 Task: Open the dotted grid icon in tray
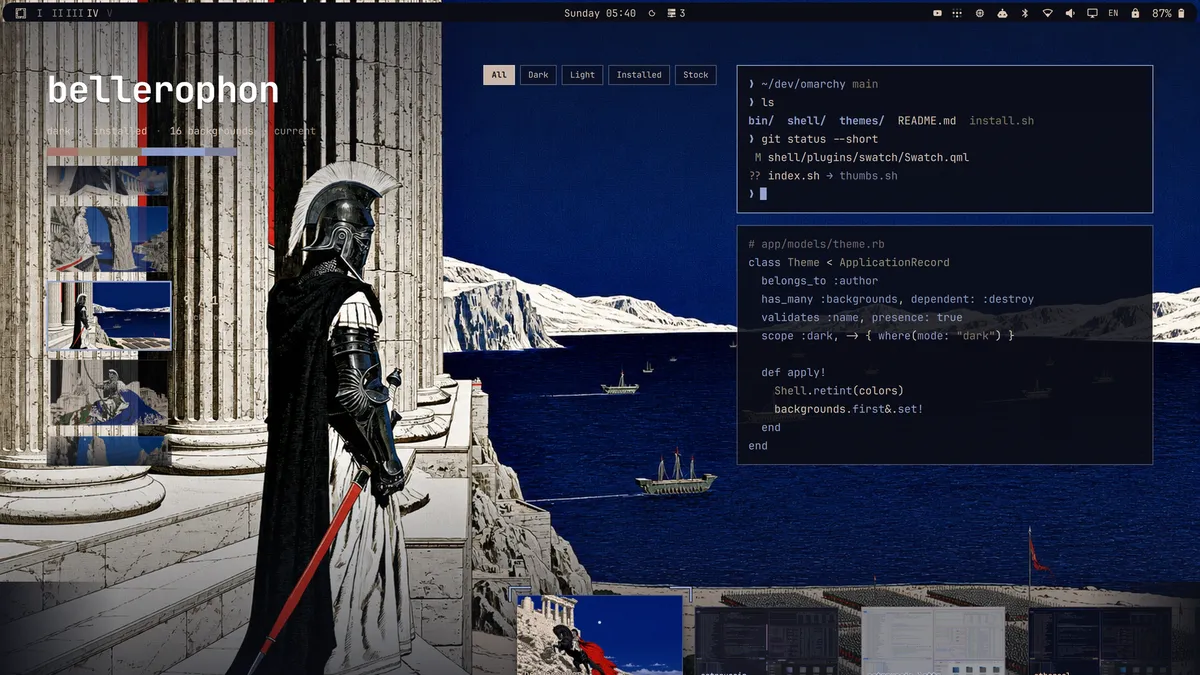(957, 13)
